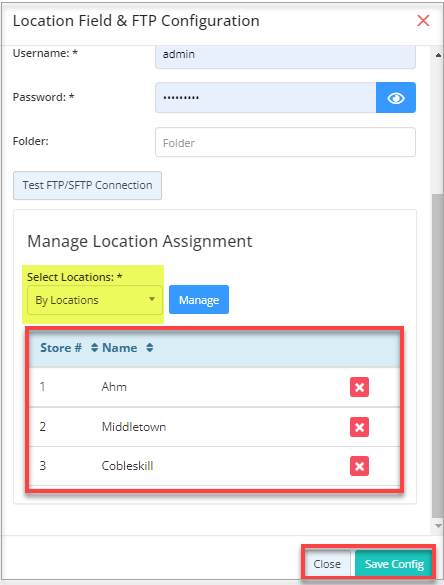
Task: Click the Manage button
Action: click(199, 300)
